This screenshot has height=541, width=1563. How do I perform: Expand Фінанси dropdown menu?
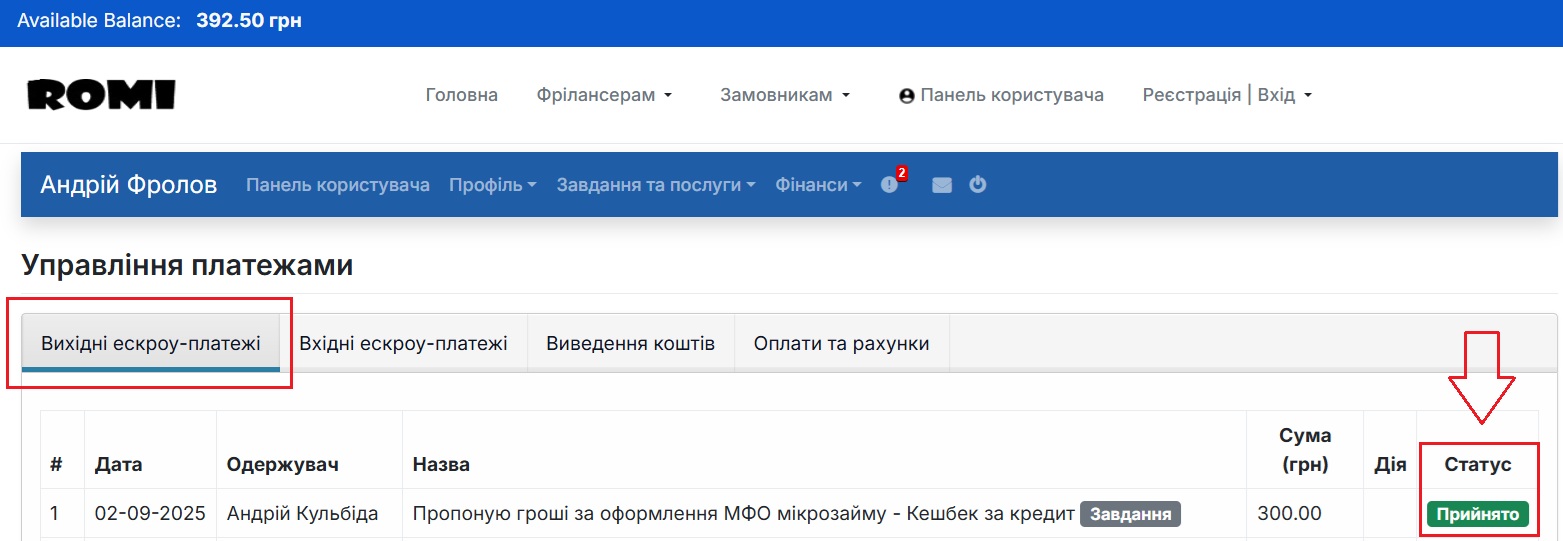818,185
